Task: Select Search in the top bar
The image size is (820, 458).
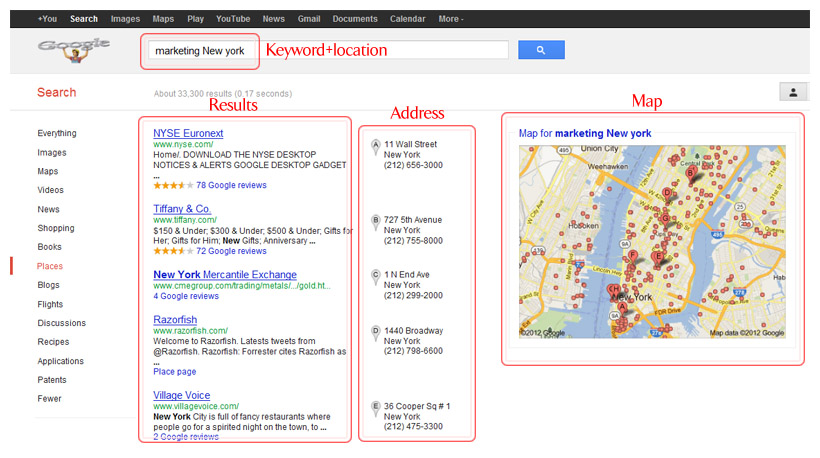Action: [84, 19]
